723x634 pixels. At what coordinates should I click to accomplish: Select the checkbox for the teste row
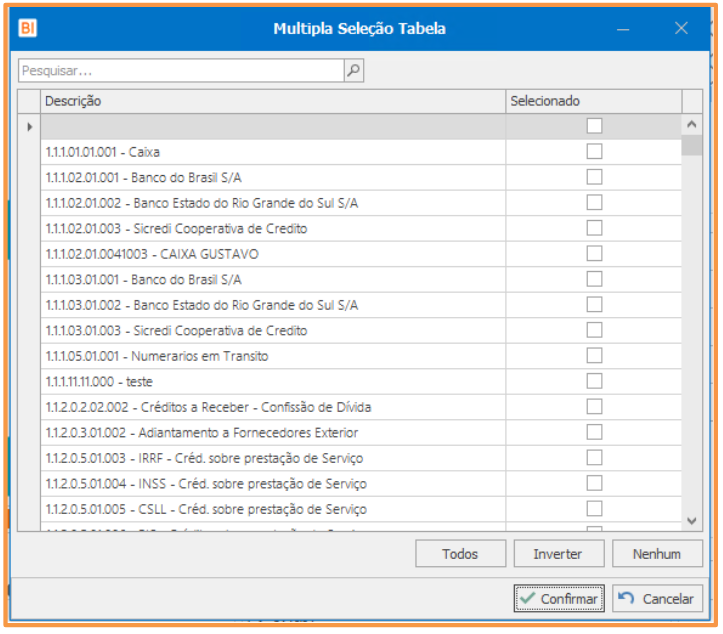point(594,381)
